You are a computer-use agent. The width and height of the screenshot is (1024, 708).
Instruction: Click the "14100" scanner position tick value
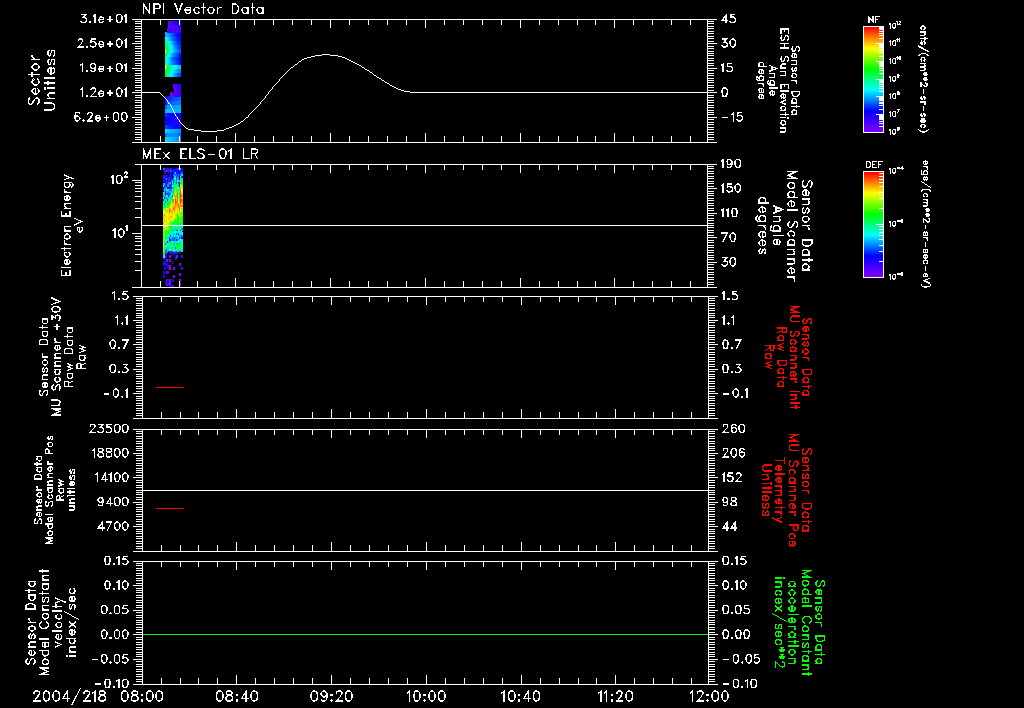[x=109, y=477]
